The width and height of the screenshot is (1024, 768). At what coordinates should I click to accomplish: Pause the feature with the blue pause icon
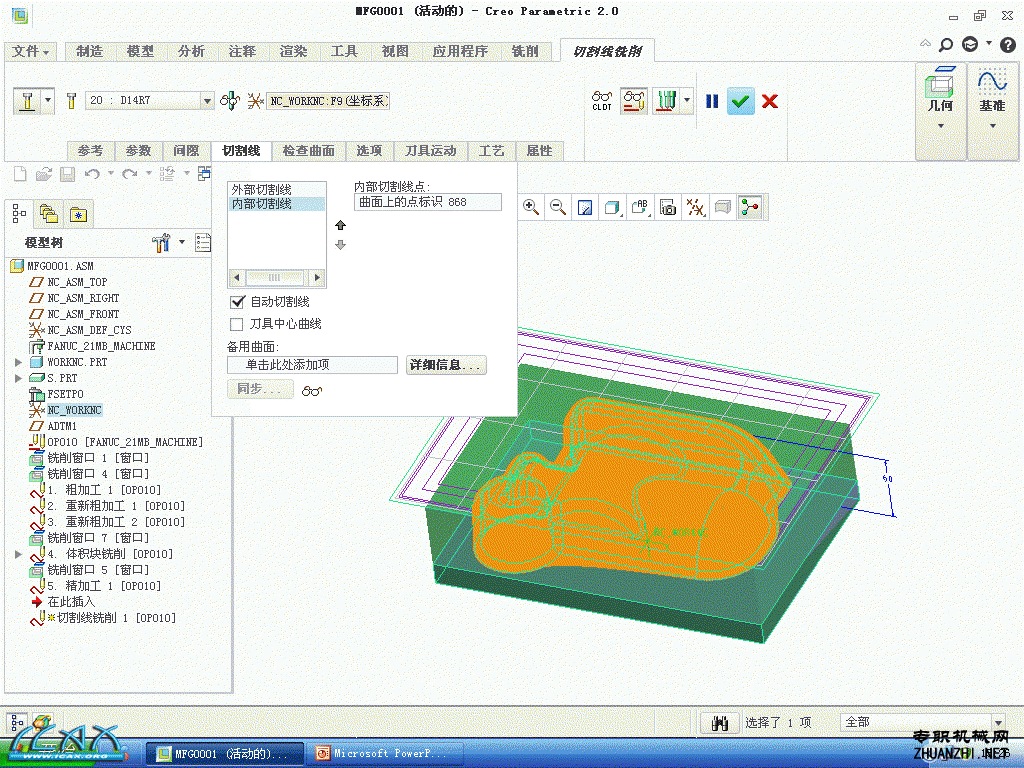coord(712,101)
